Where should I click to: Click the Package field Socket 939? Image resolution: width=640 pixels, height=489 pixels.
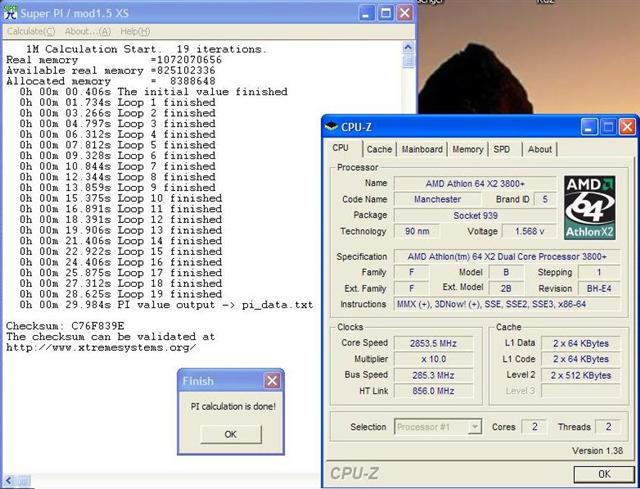point(475,215)
